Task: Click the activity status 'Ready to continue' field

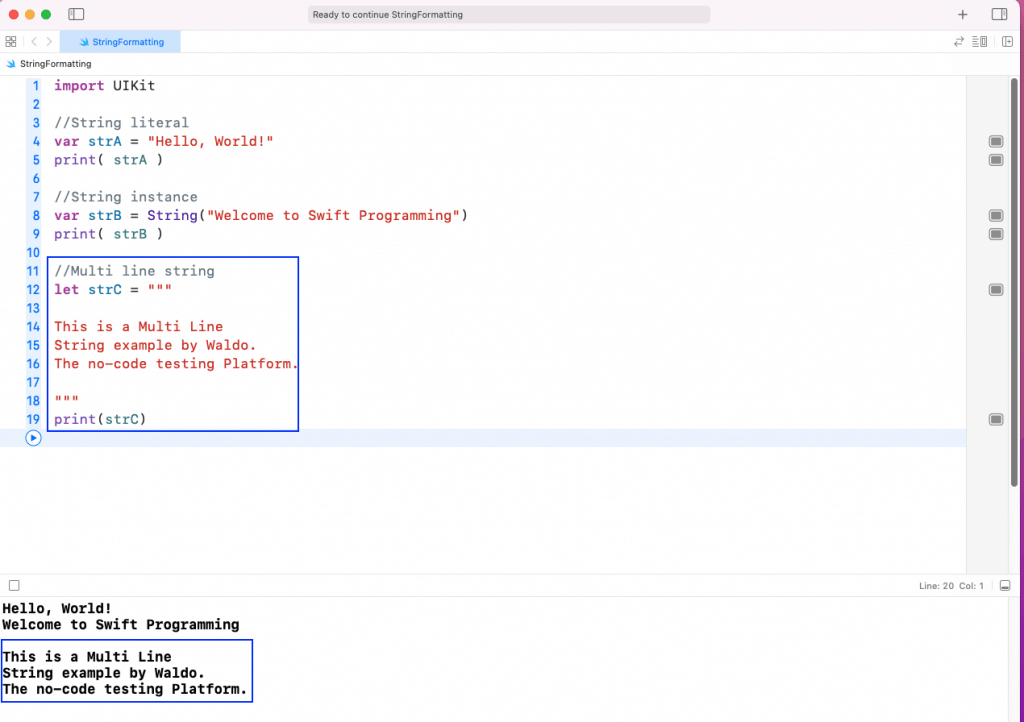Action: coord(510,15)
